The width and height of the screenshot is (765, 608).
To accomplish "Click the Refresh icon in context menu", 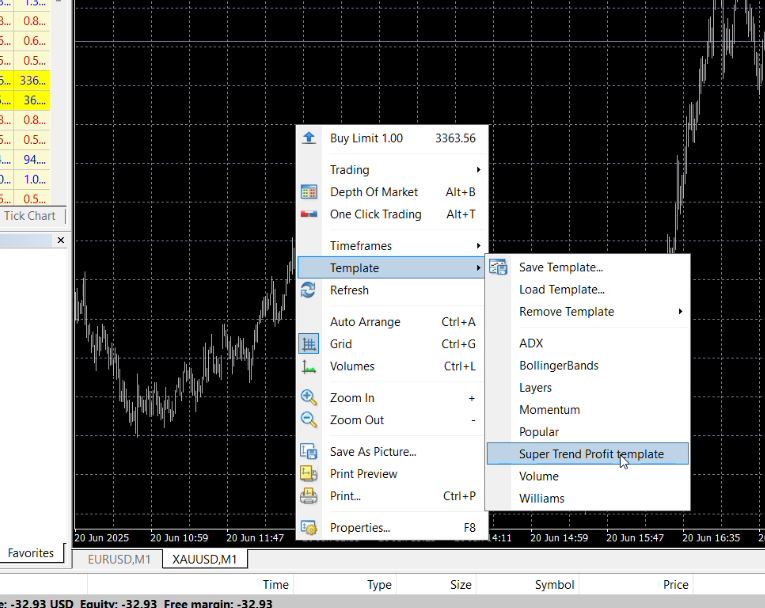I will pos(309,290).
